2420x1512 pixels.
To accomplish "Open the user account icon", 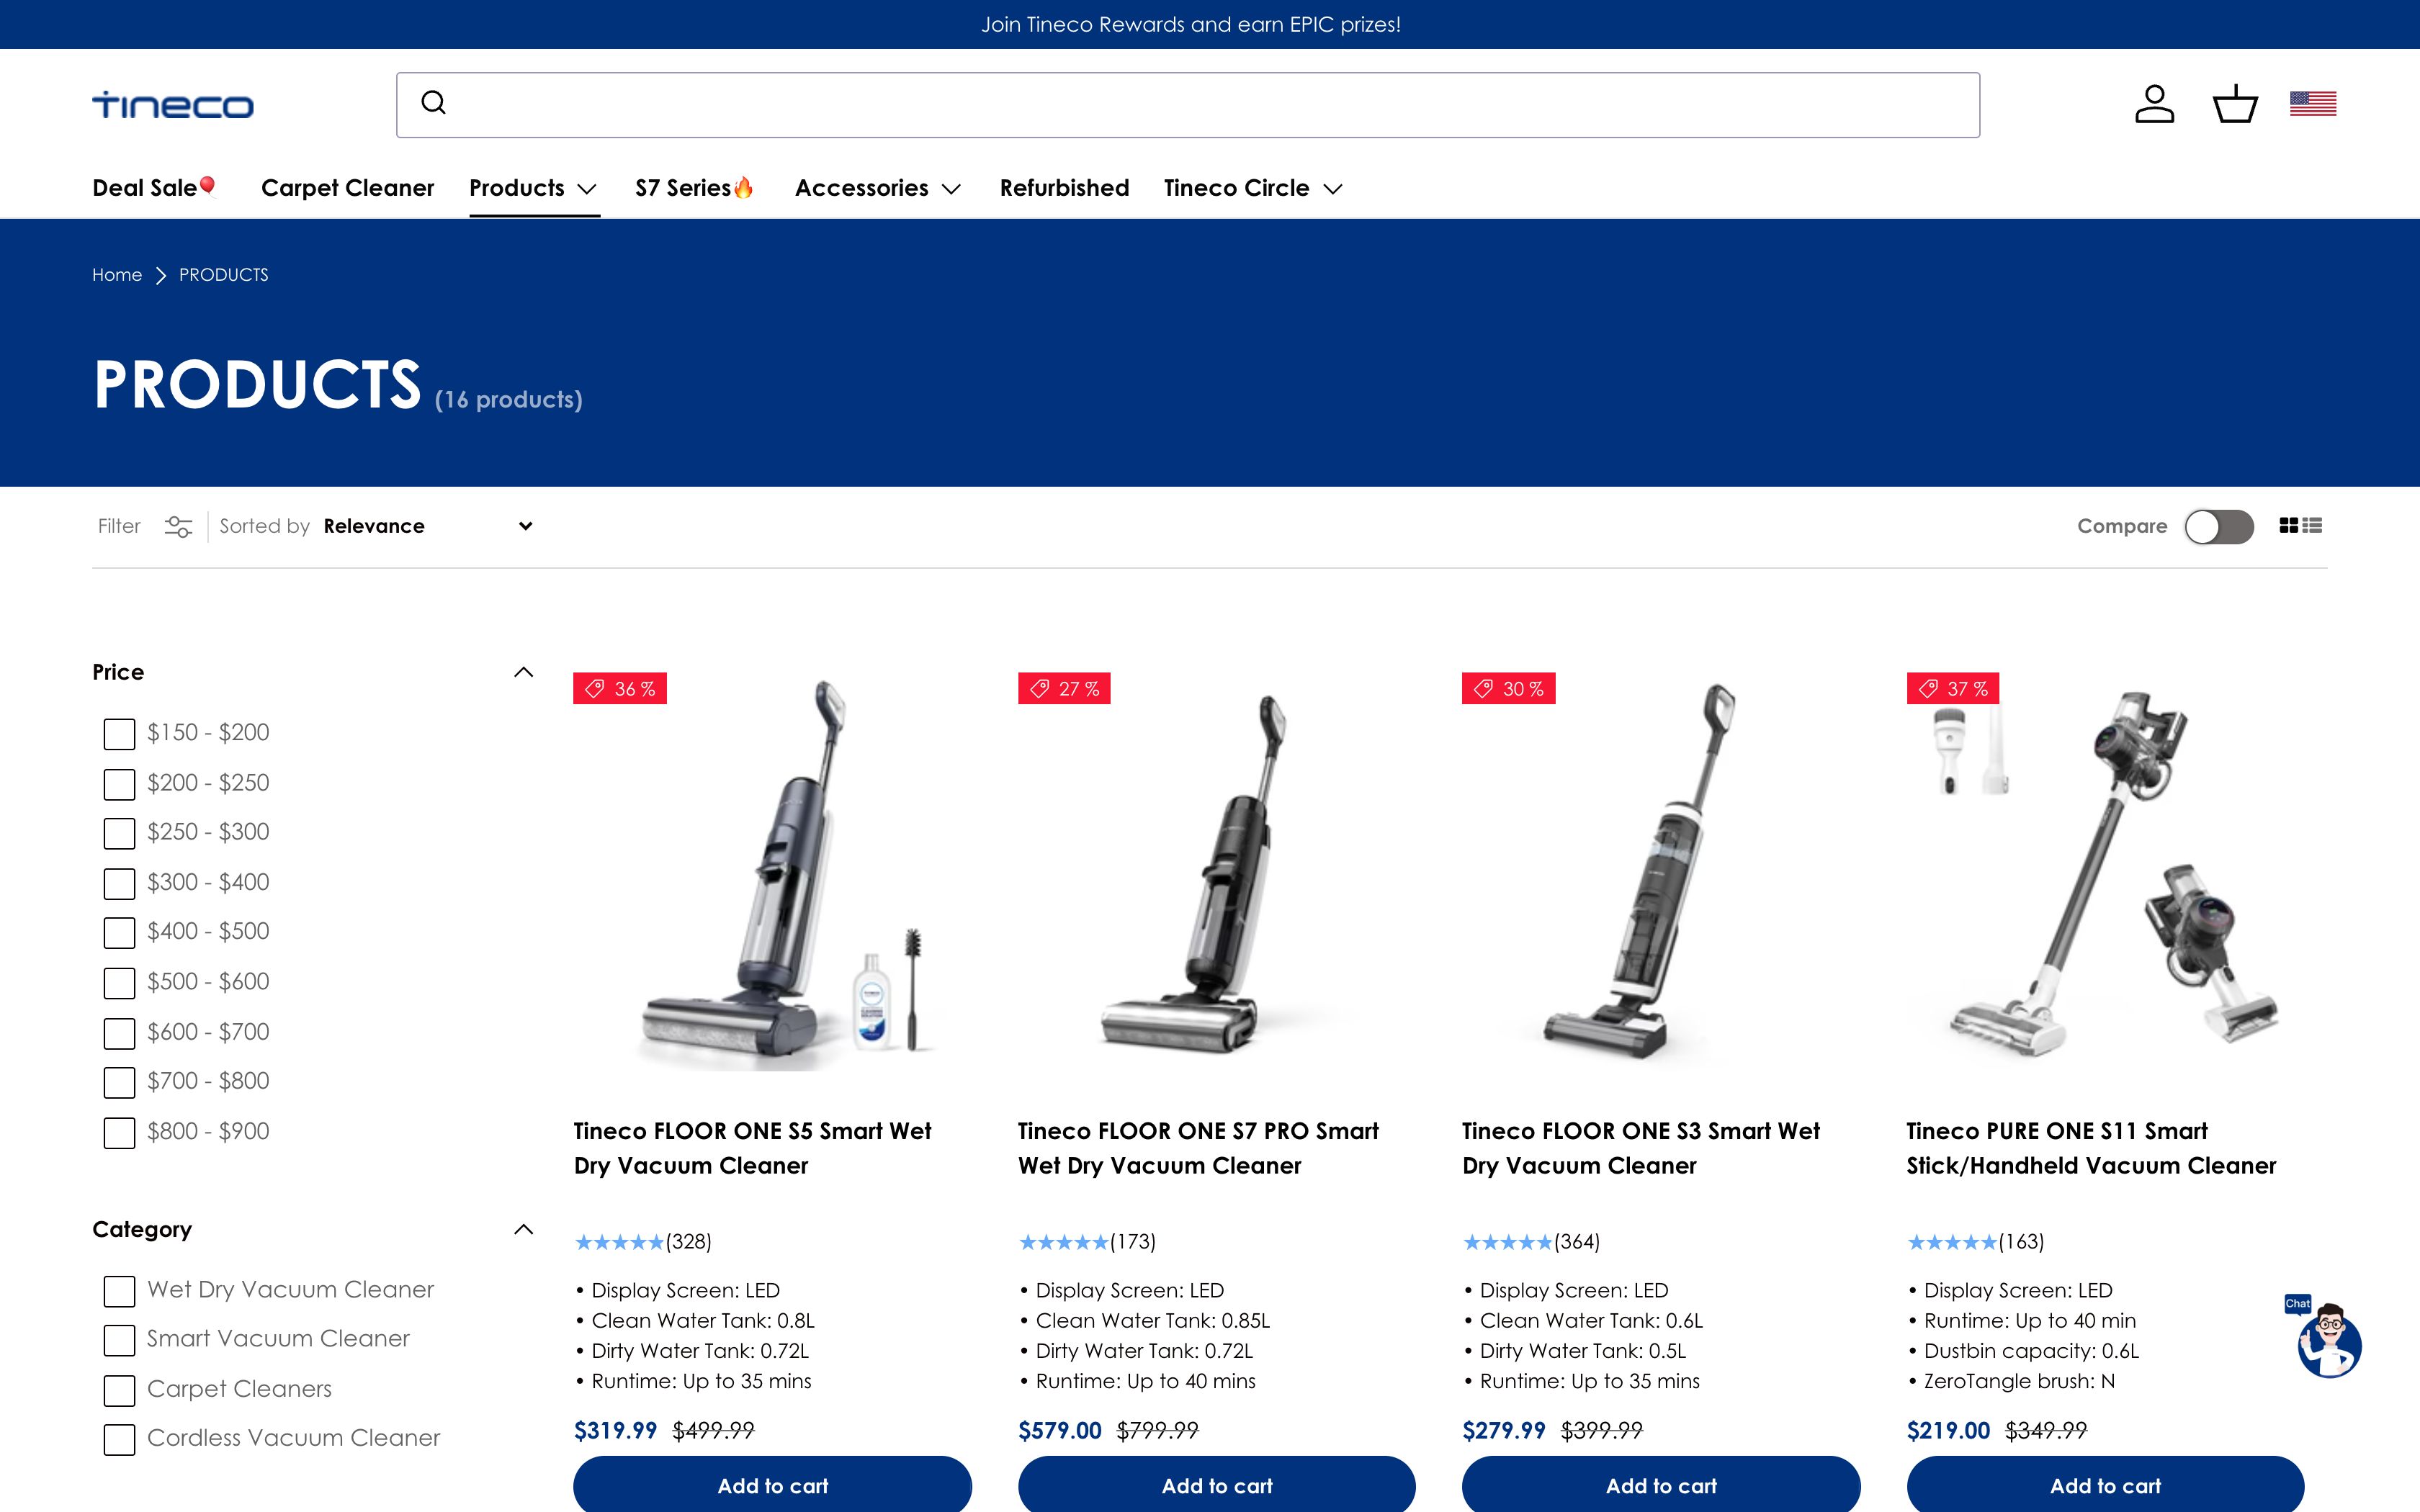I will 2154,104.
